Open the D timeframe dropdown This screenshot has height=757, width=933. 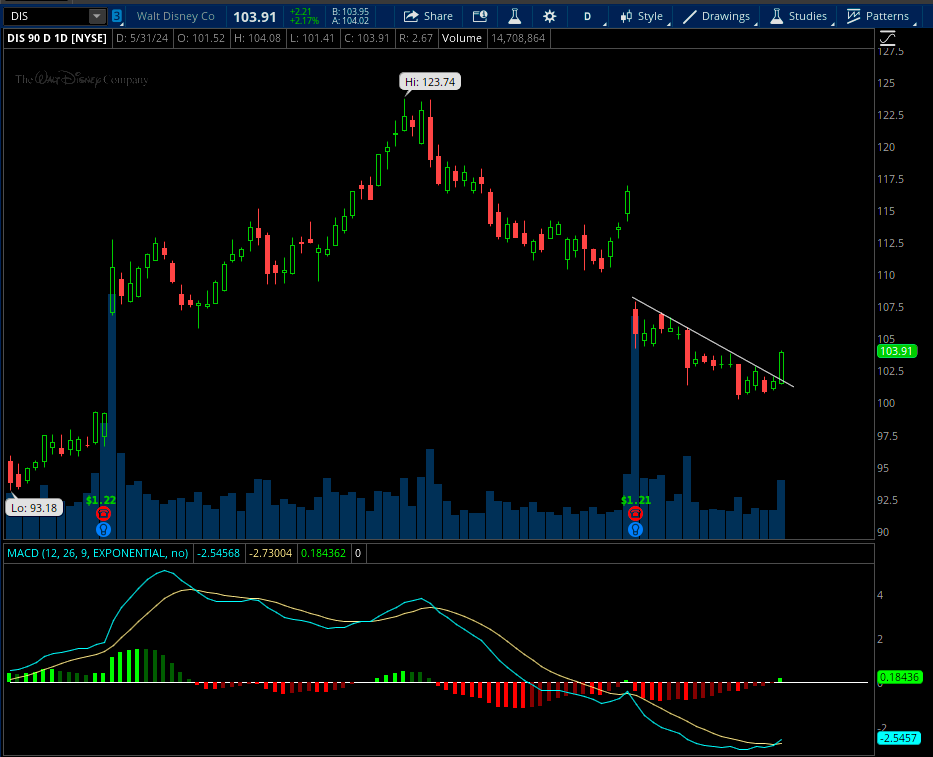pos(588,16)
